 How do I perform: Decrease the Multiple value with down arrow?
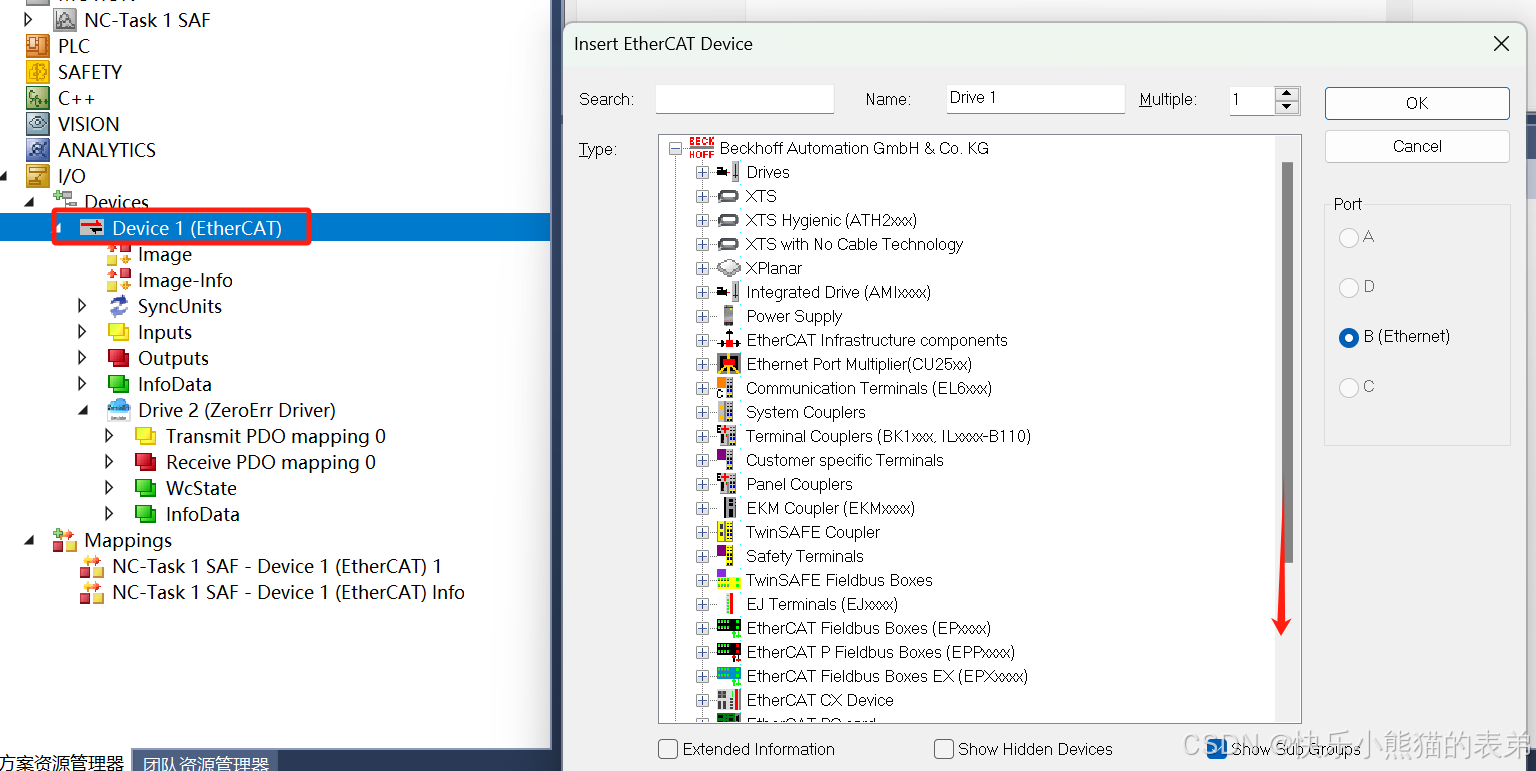pos(1287,107)
